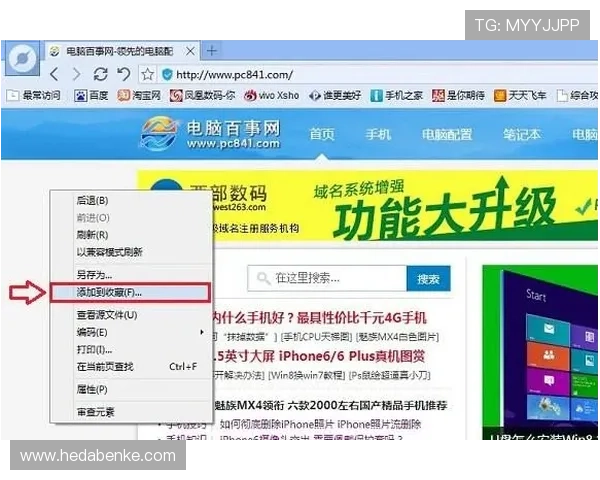
Task: Open the [手机CPU天梯图] link
Action: [316, 337]
